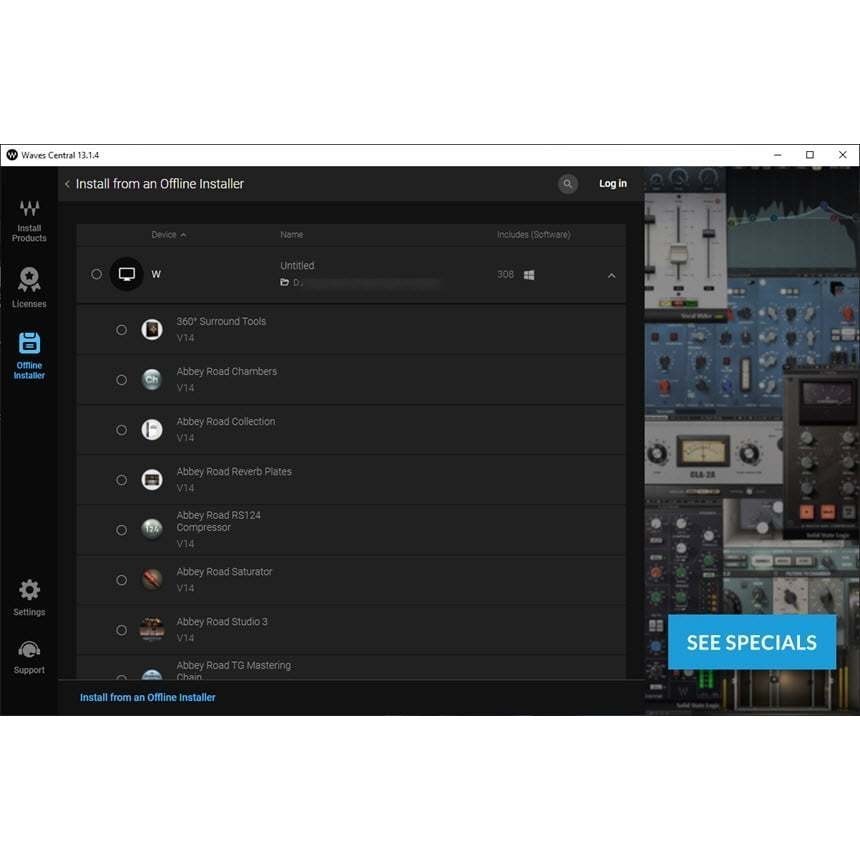Open Support in the sidebar
This screenshot has width=860, height=860.
pos(29,657)
